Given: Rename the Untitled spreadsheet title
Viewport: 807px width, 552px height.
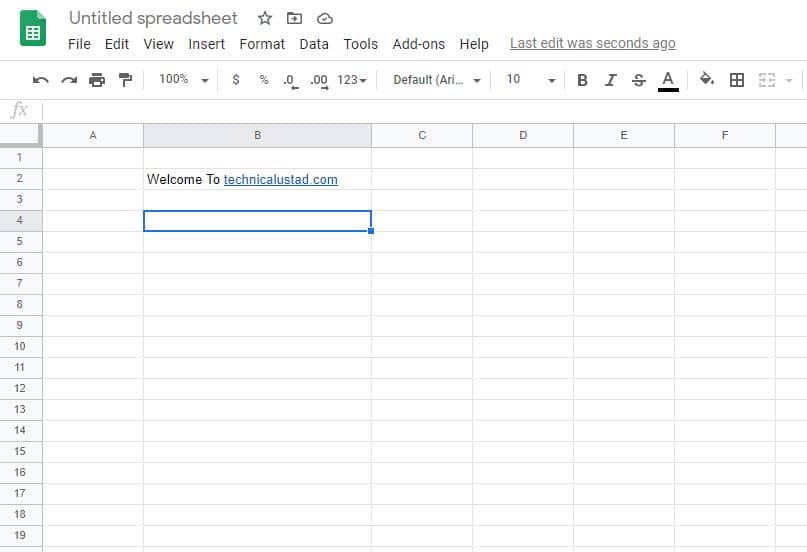Looking at the screenshot, I should [x=153, y=19].
